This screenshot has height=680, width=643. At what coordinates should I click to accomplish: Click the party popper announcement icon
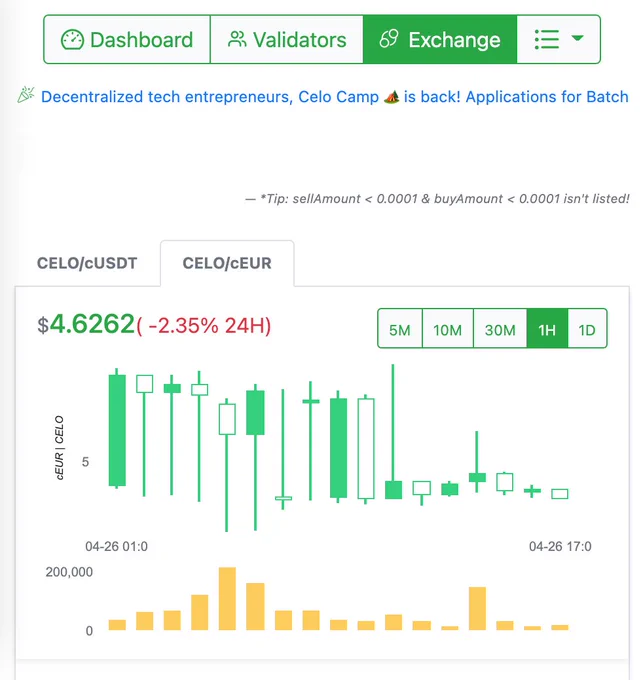pos(26,95)
